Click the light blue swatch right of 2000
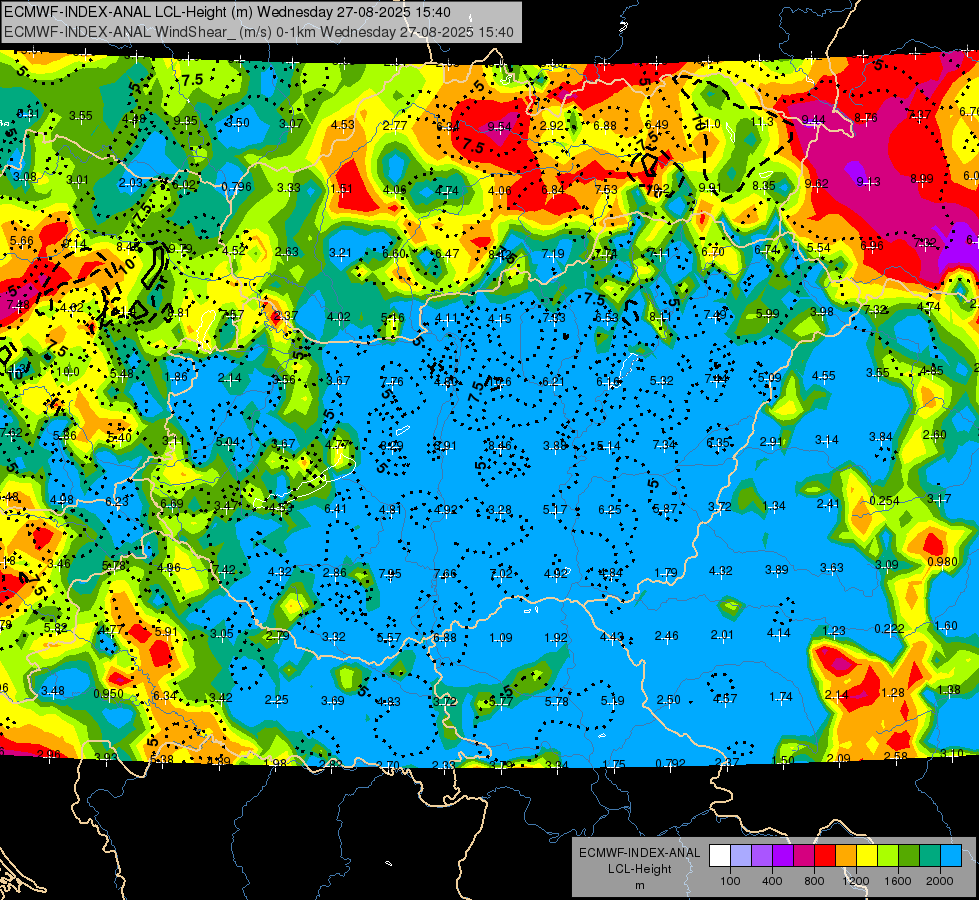979x900 pixels. tap(950, 855)
